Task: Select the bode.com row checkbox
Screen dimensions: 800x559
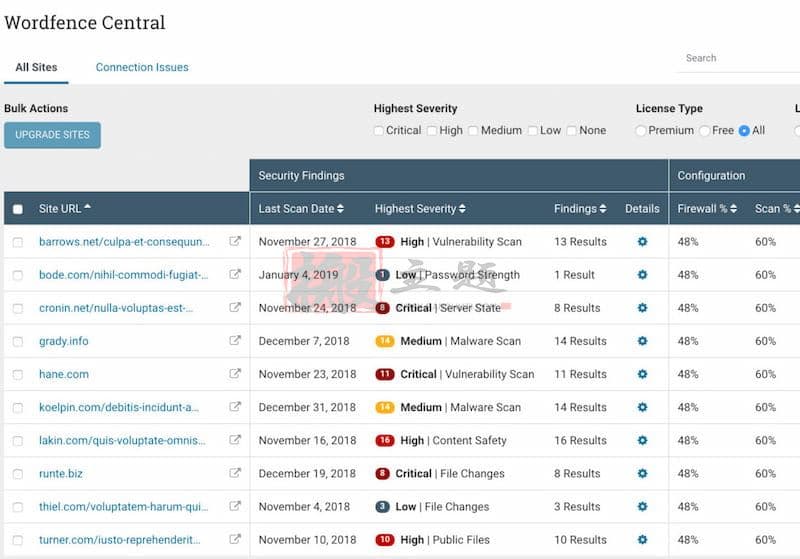Action: pos(18,275)
